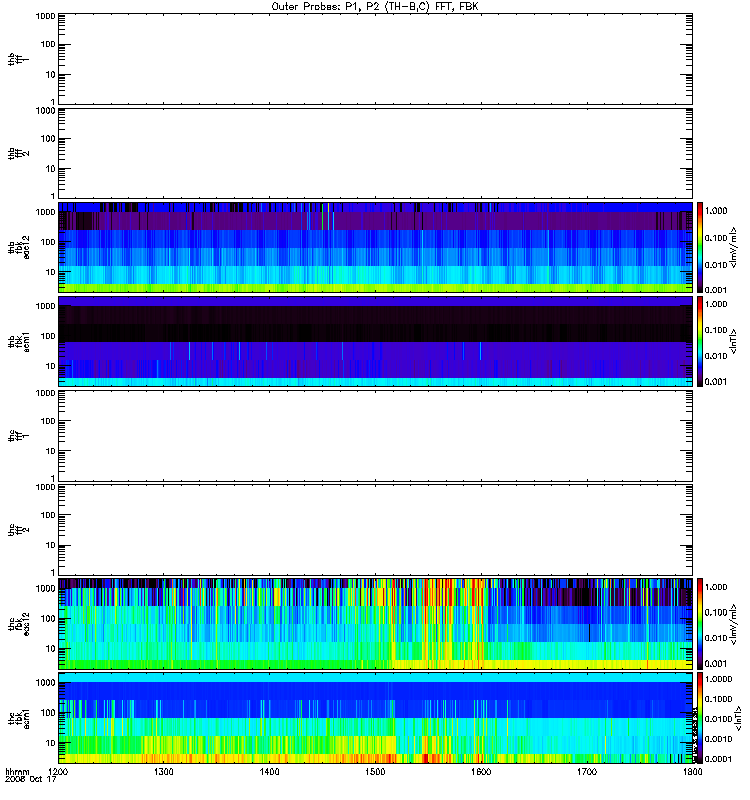750x800 pixels.
Task: Click the "10" y-axis label of thb fbk edc12 panel
Action: pos(51,272)
